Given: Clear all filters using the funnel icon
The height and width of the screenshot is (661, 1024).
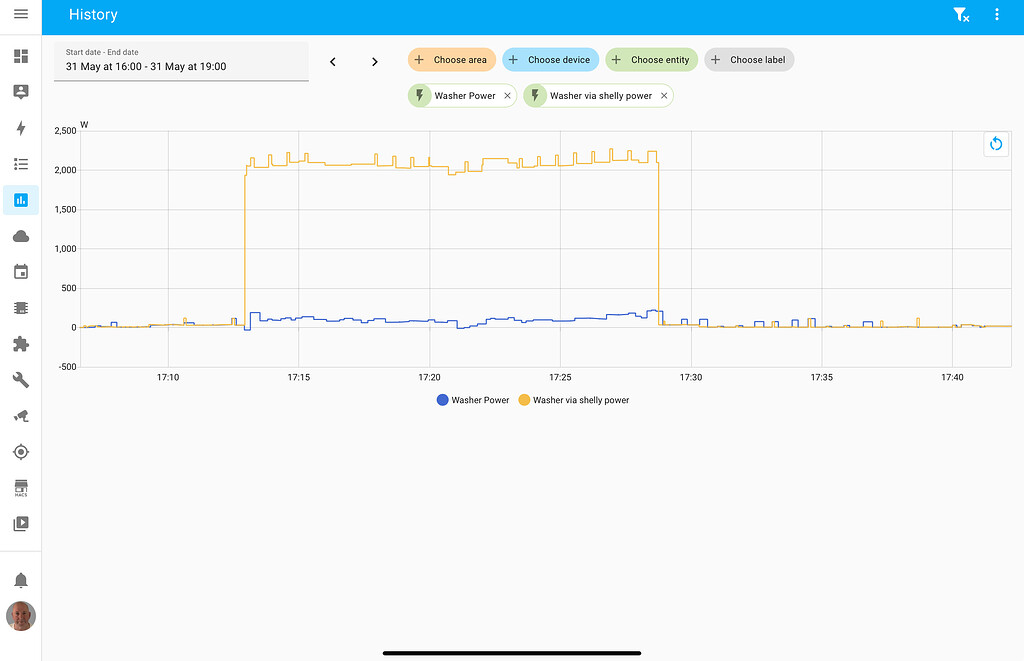Looking at the screenshot, I should (x=961, y=15).
